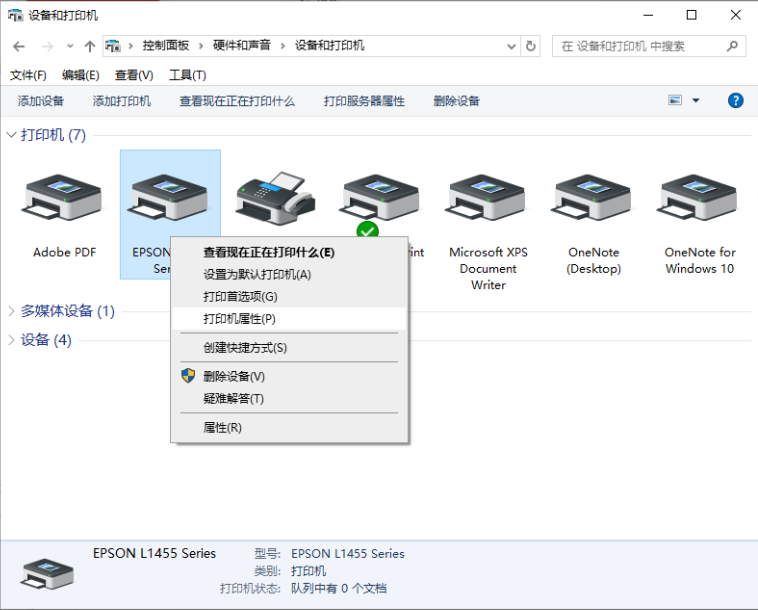Click the 打印服务器属性 toolbar button
Image resolution: width=758 pixels, height=610 pixels.
click(x=364, y=101)
